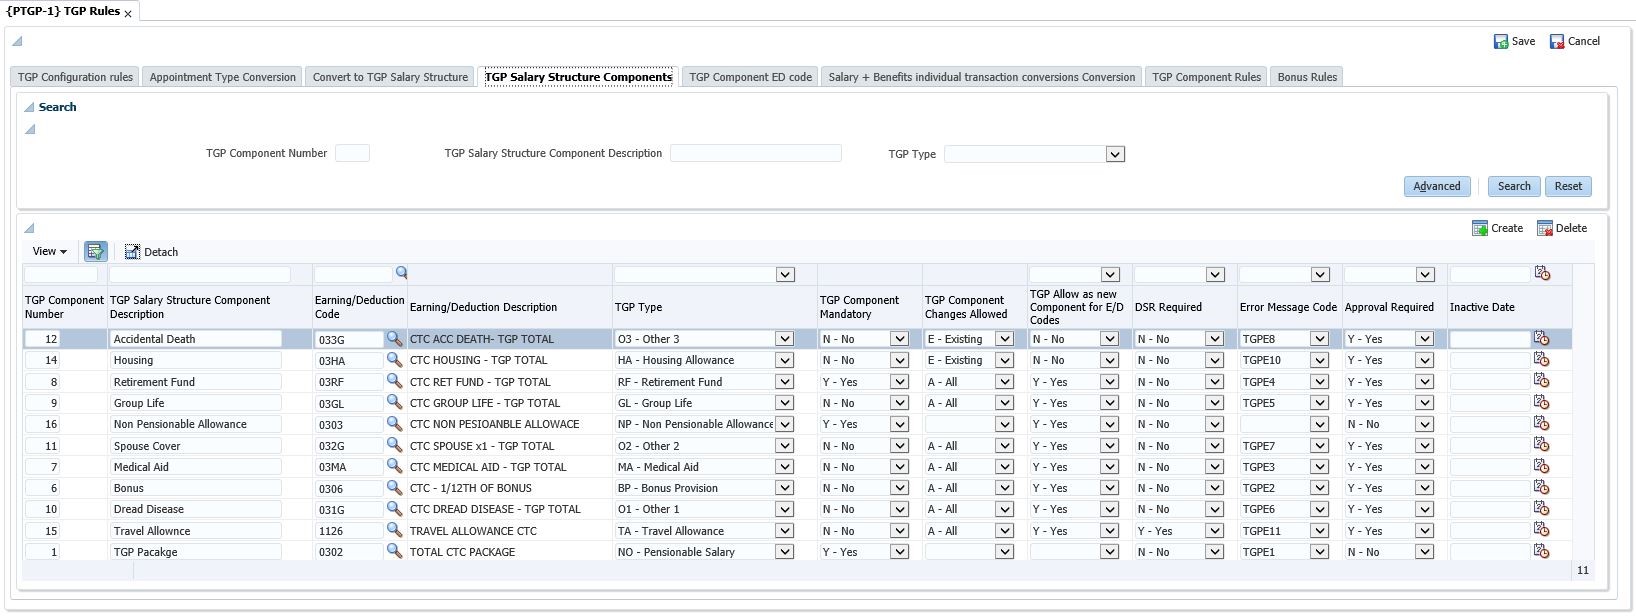The height and width of the screenshot is (616, 1636).
Task: Detach the table using Detach icon
Action: tap(132, 252)
